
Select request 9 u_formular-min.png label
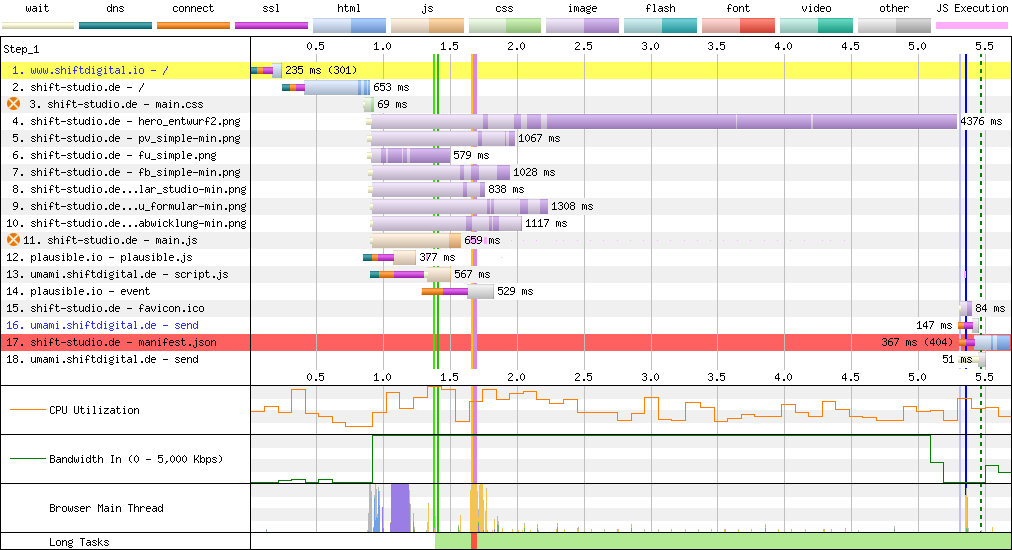(x=129, y=206)
